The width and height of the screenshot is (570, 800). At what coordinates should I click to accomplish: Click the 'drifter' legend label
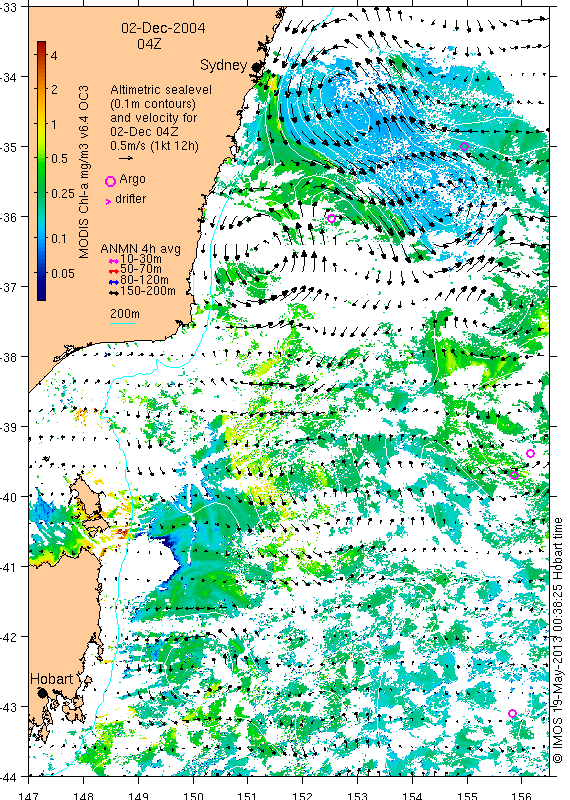tap(131, 198)
